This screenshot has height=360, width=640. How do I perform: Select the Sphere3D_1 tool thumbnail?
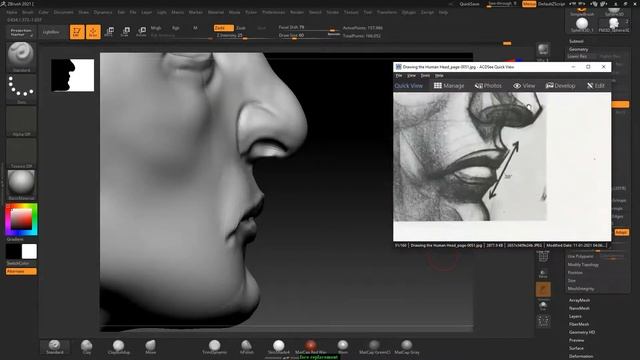click(x=582, y=25)
